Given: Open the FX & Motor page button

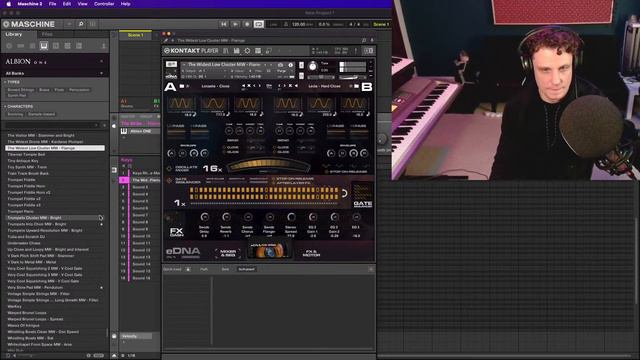Looking at the screenshot, I should (x=311, y=253).
